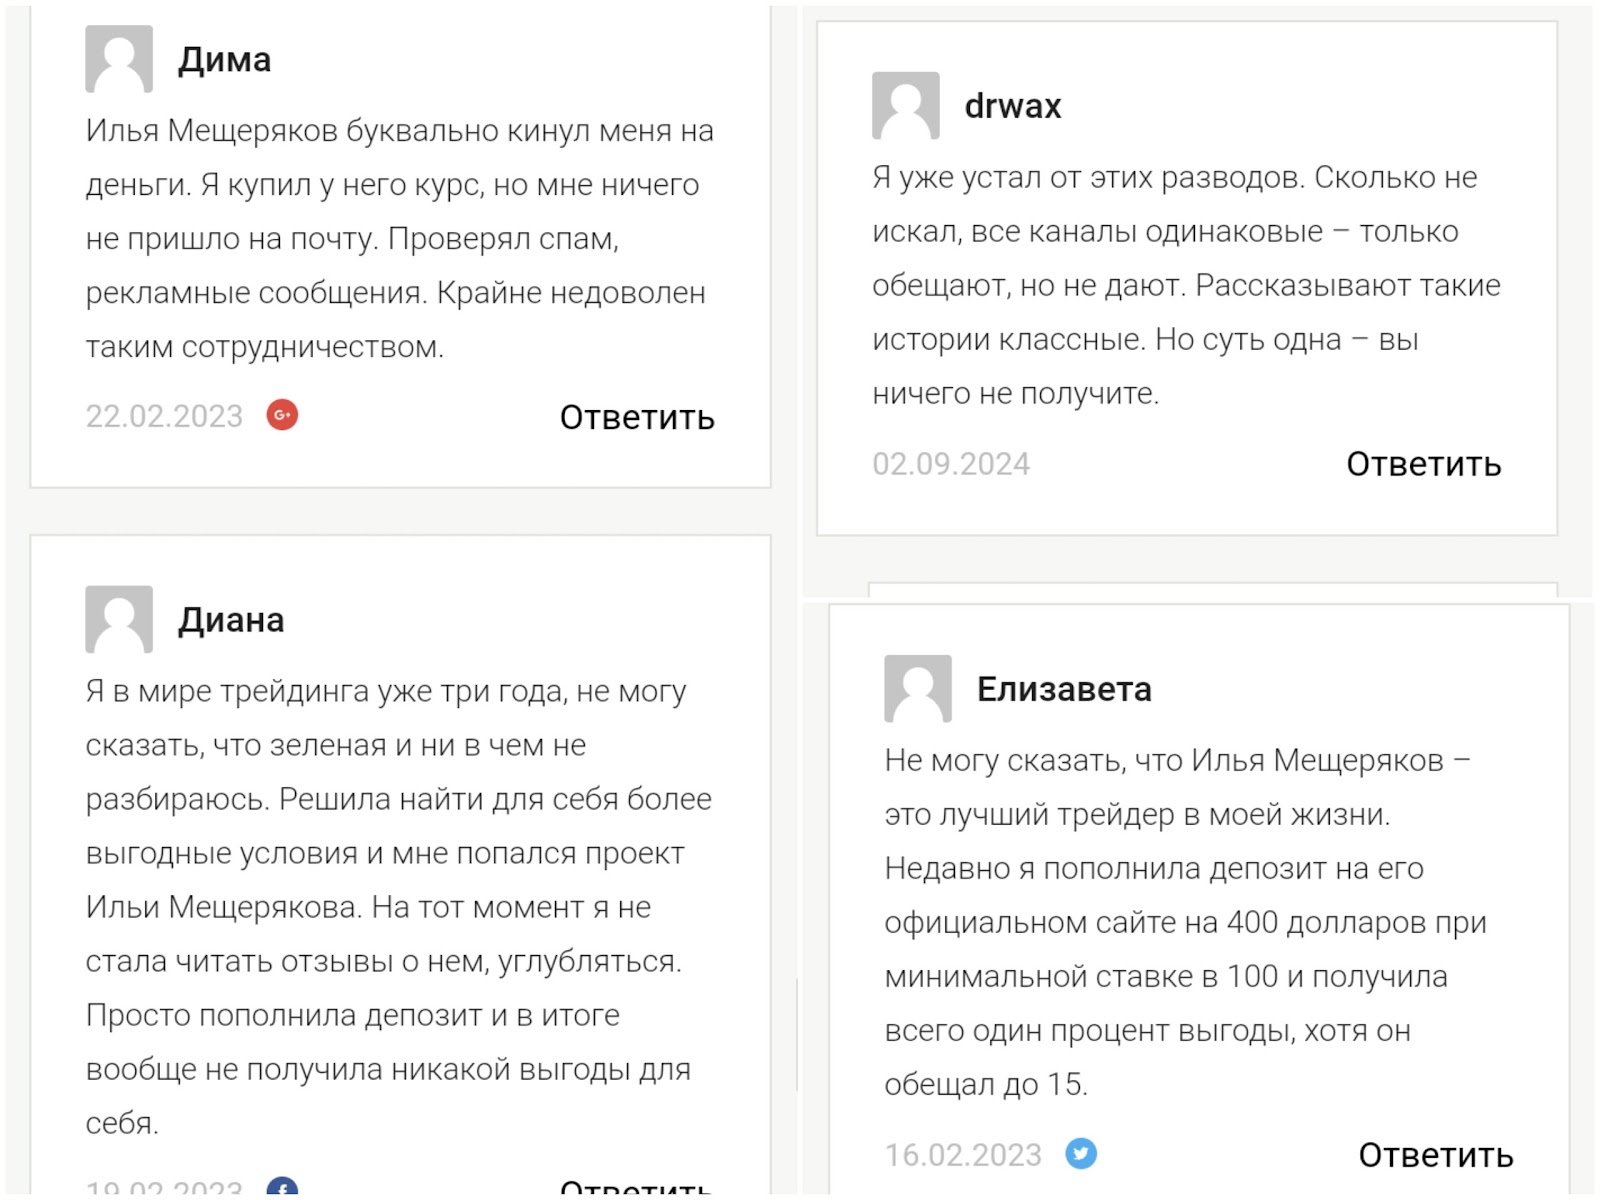
Task: Click Диана's avatar placeholder
Action: (119, 619)
